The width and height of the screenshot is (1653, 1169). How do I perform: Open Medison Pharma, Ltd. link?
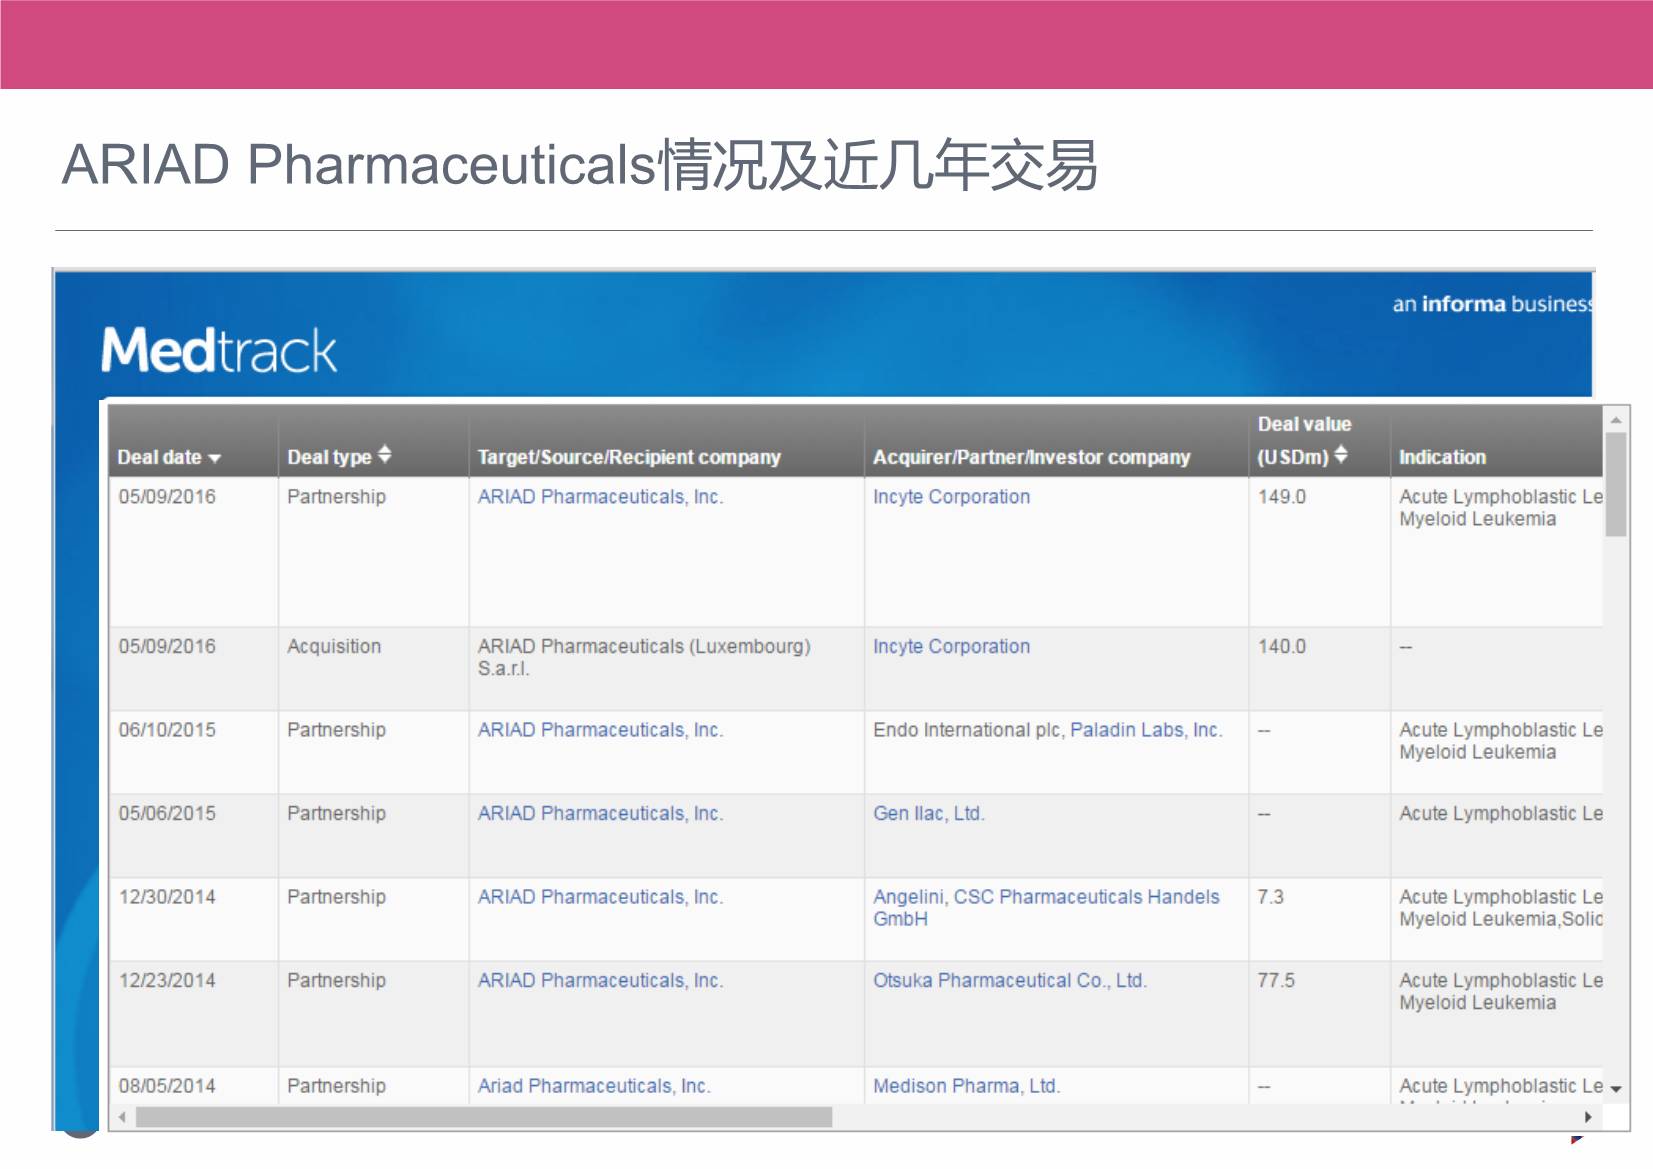point(966,1086)
